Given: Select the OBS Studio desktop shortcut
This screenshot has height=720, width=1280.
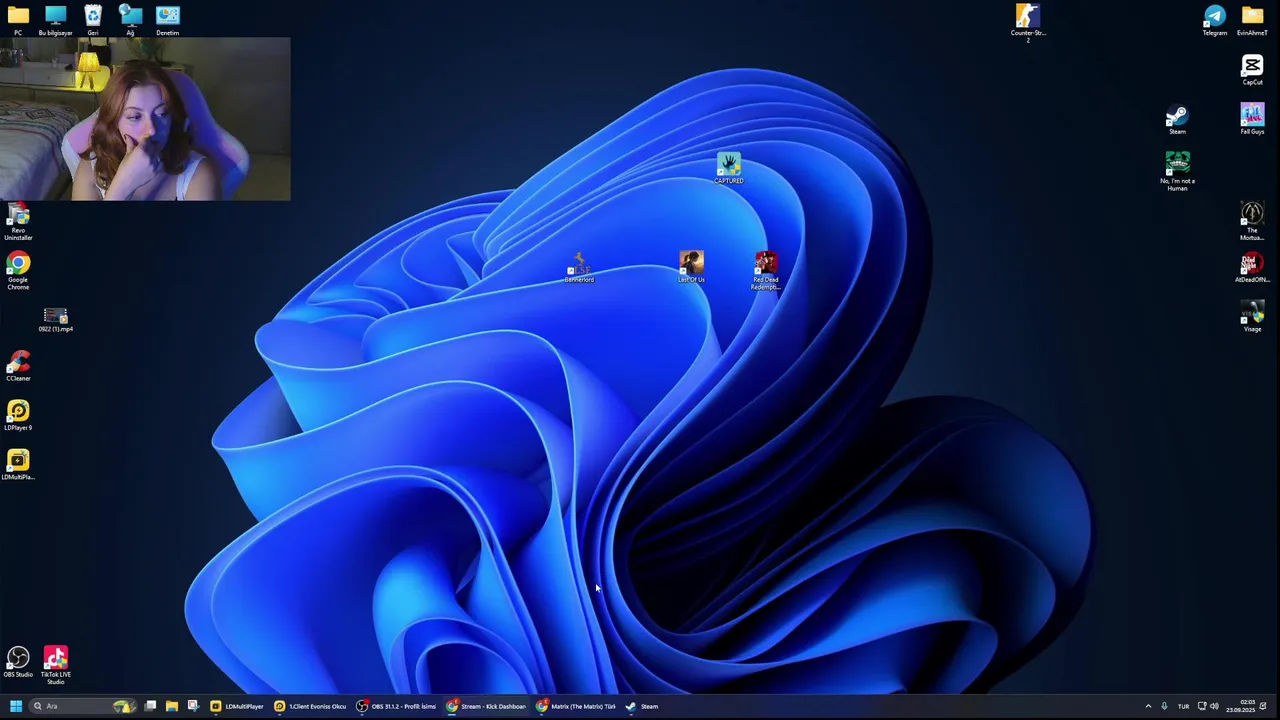Looking at the screenshot, I should pos(18,662).
